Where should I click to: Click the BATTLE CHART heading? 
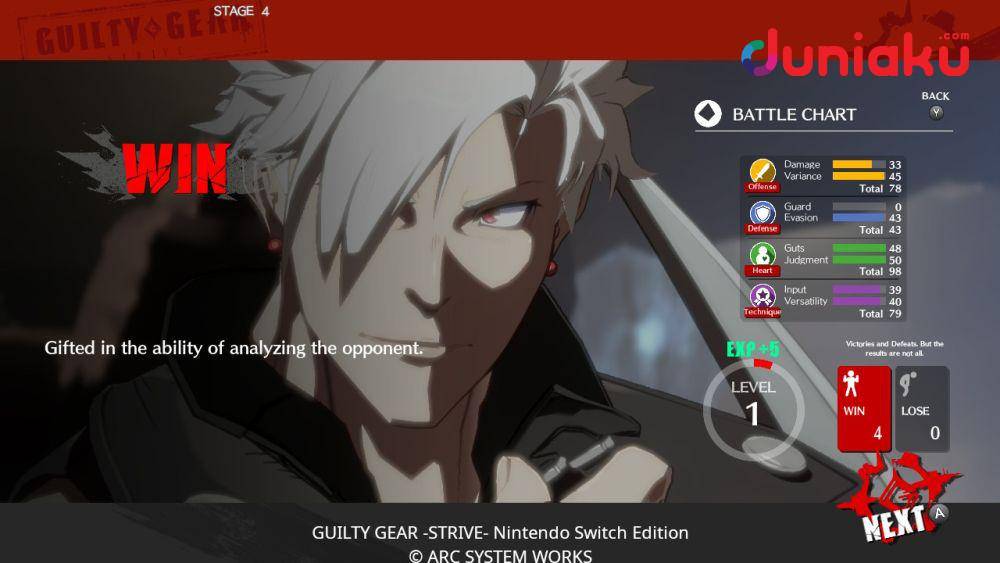(x=794, y=115)
